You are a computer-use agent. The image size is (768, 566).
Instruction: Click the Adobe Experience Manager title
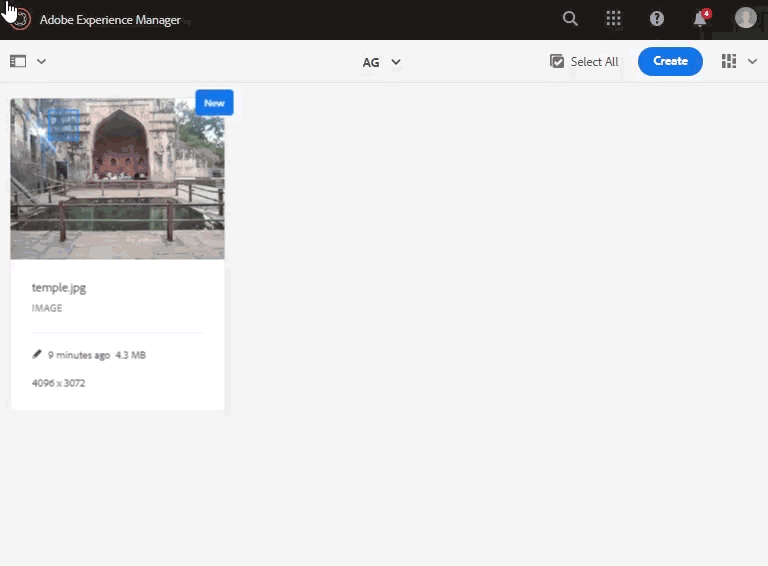[x=110, y=20]
